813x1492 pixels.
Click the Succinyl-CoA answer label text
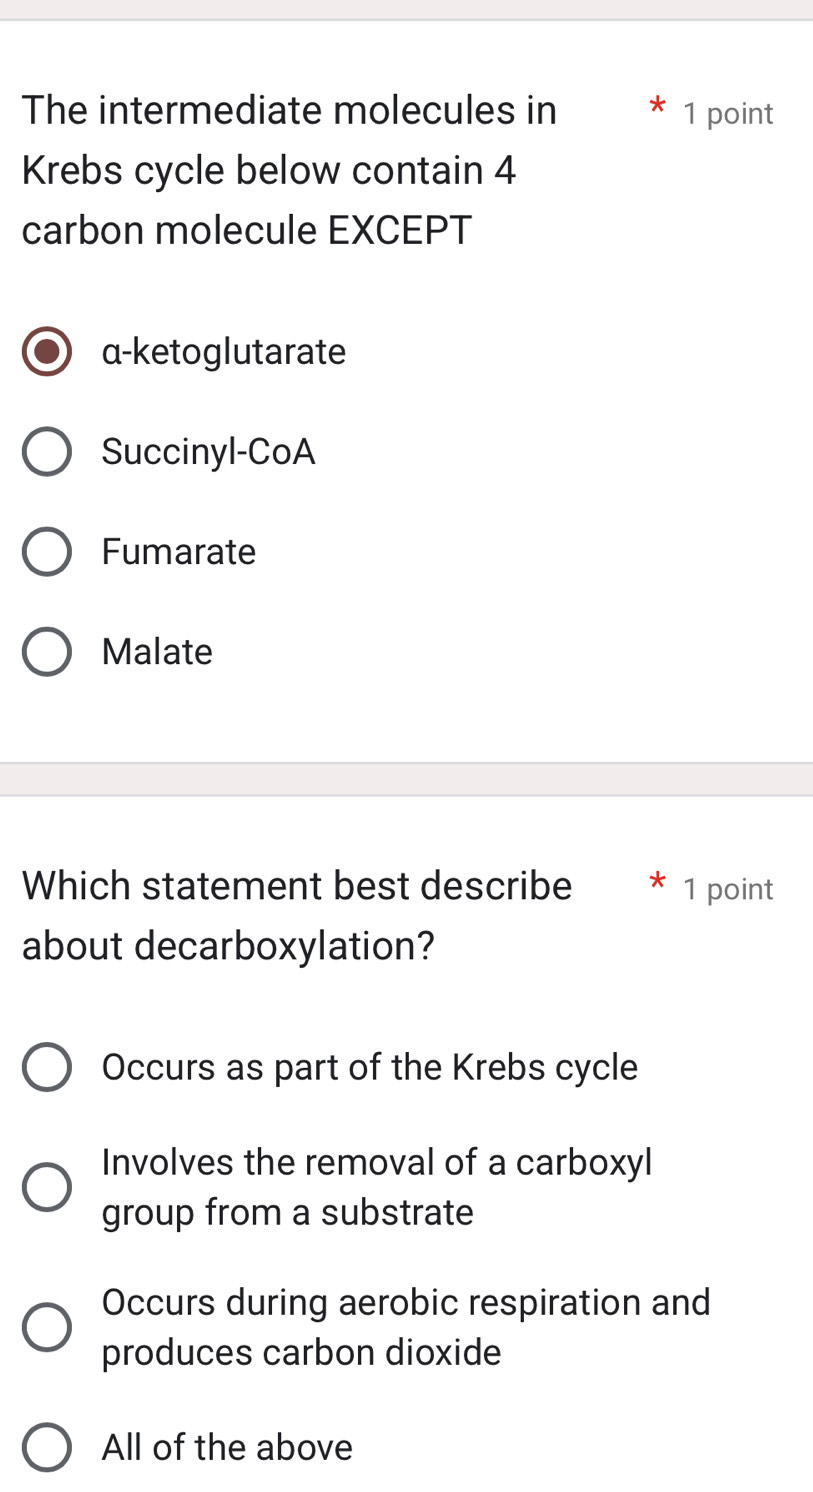(208, 452)
